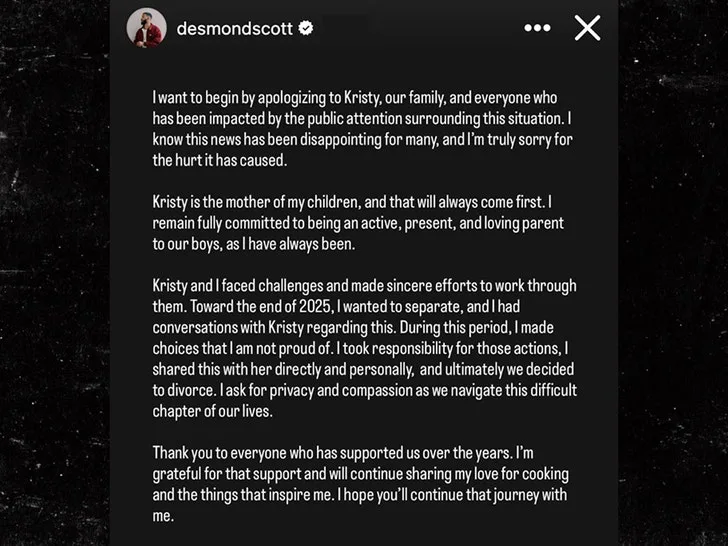Screen dimensions: 728x546
Task: Click the 'to our boys, as I have always been.' line
Action: [254, 244]
